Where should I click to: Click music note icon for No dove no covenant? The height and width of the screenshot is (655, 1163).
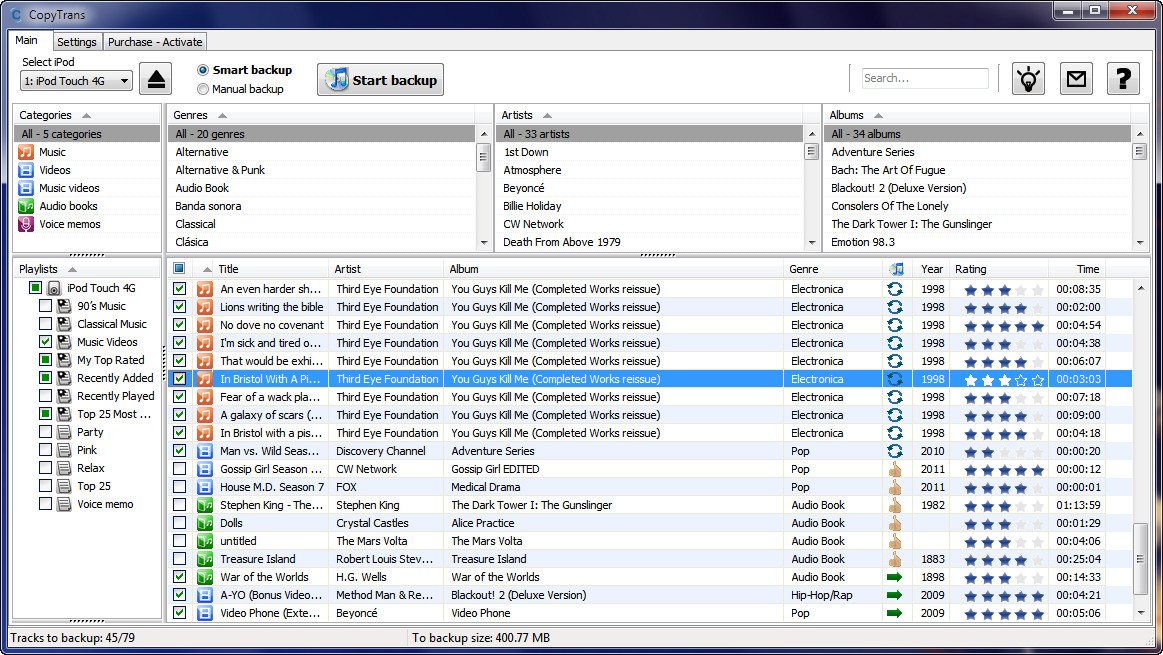205,325
